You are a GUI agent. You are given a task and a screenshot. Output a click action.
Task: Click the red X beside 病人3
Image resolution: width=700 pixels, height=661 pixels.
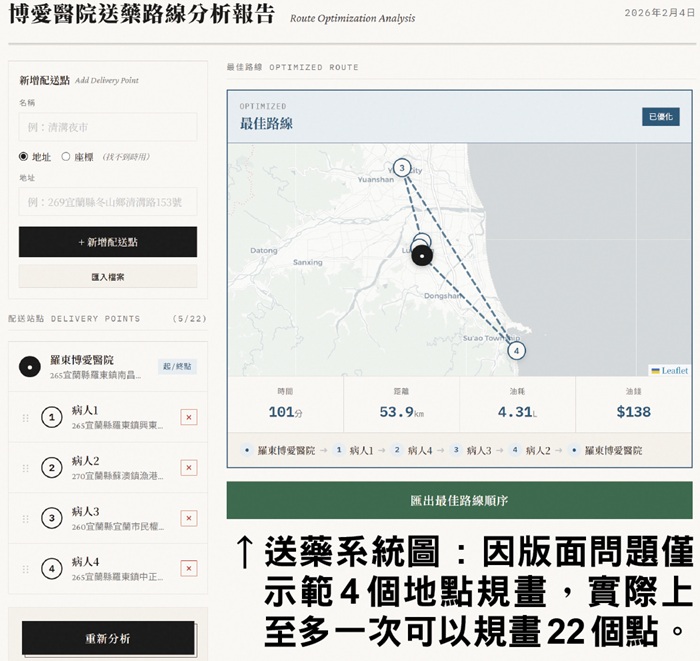click(x=189, y=518)
